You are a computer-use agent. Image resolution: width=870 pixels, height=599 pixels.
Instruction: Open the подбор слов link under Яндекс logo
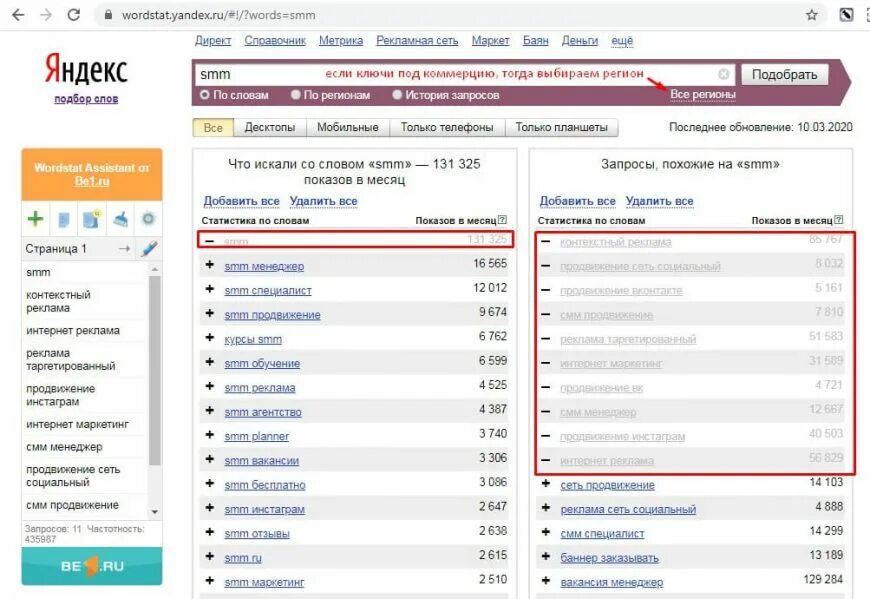(86, 99)
